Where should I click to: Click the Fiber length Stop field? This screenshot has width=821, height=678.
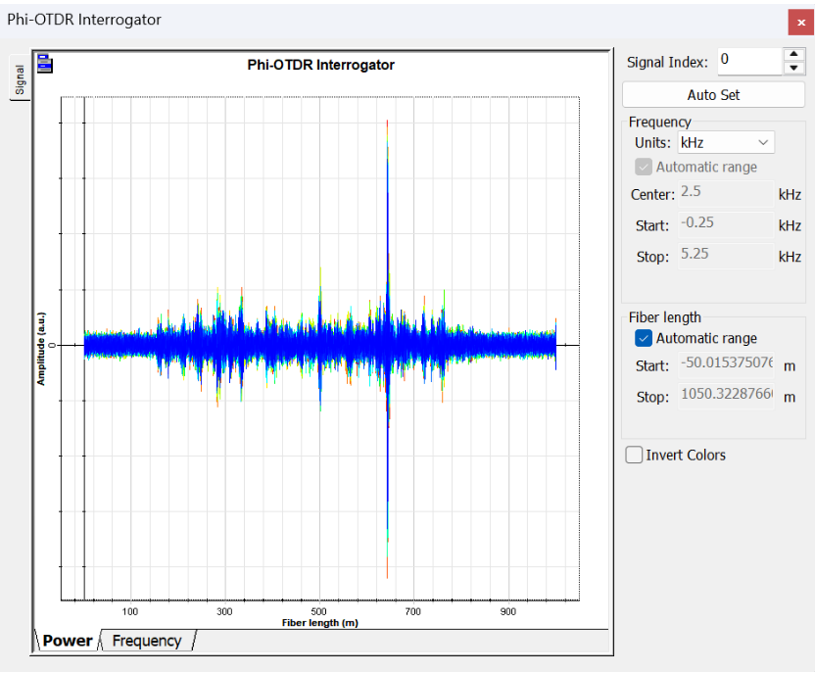click(726, 396)
